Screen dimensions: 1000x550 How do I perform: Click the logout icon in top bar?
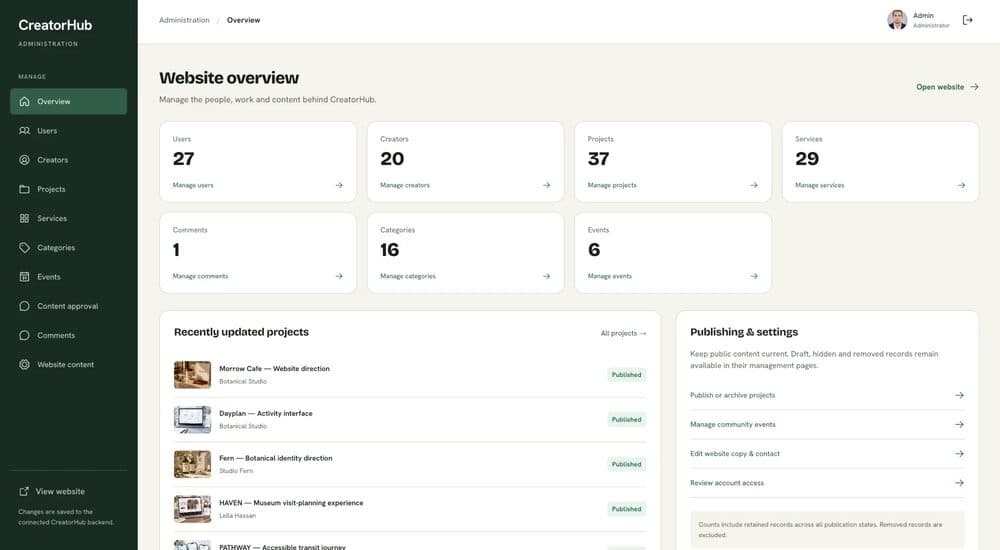(x=967, y=20)
